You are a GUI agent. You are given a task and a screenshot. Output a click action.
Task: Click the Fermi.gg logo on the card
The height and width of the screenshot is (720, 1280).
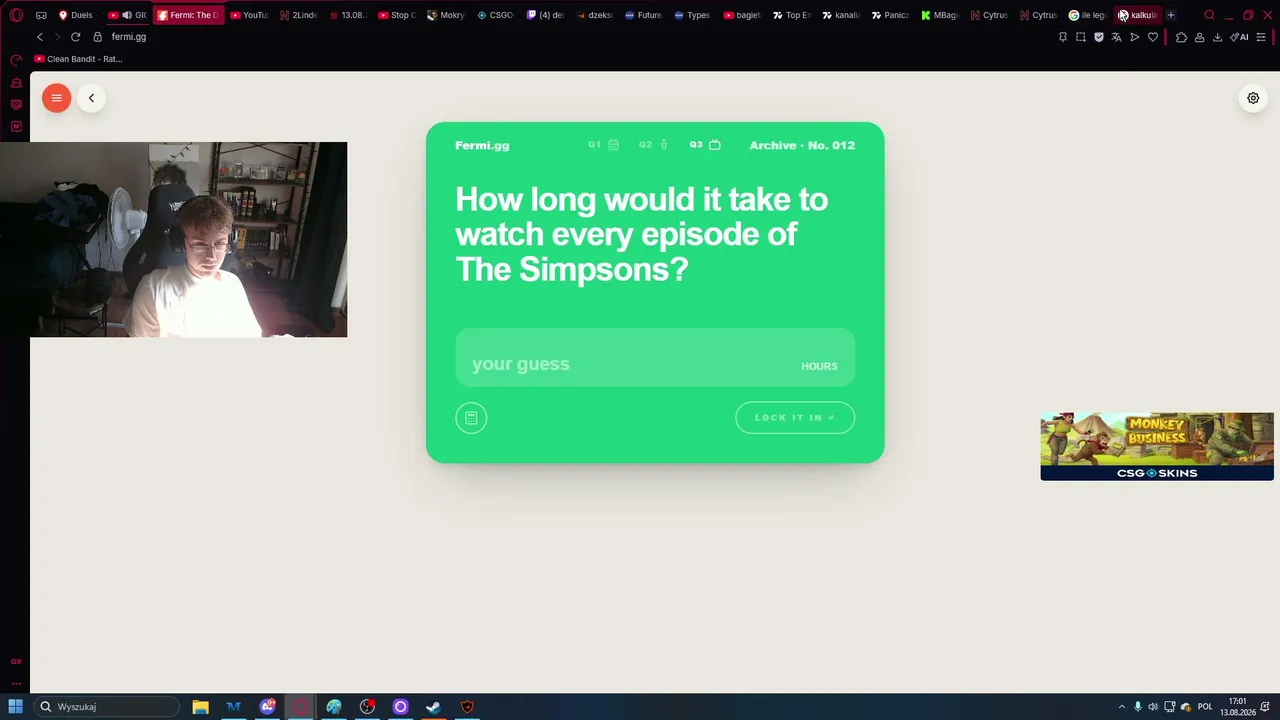pos(482,145)
